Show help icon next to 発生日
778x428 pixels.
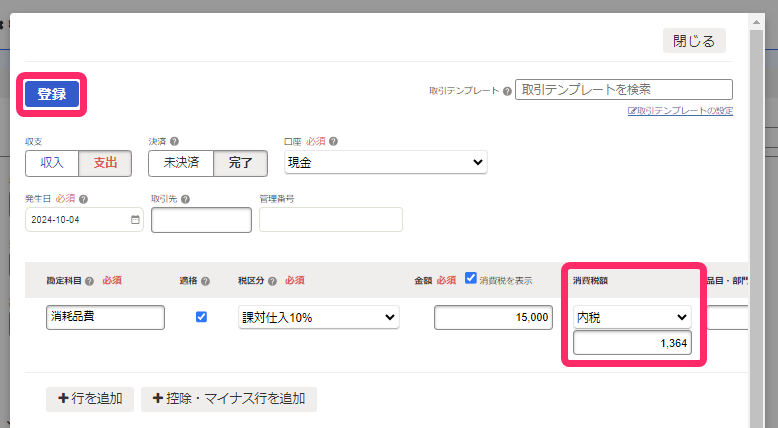83,199
